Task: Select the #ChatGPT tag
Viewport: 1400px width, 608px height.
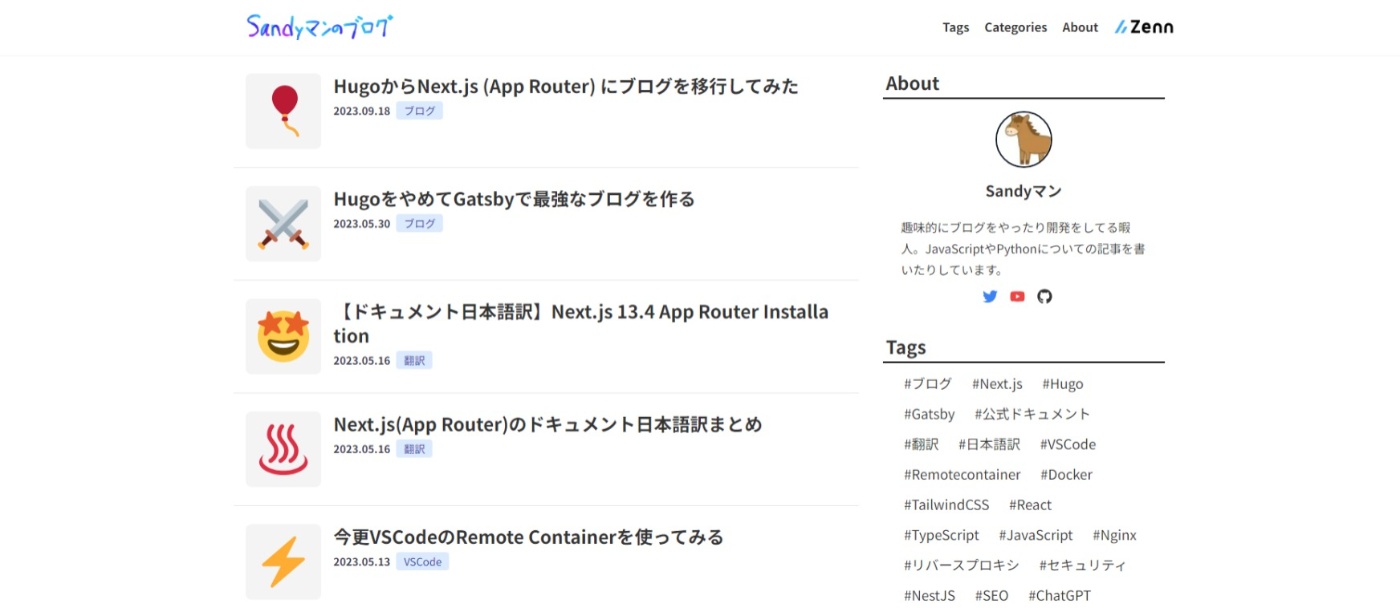Action: click(x=1059, y=596)
